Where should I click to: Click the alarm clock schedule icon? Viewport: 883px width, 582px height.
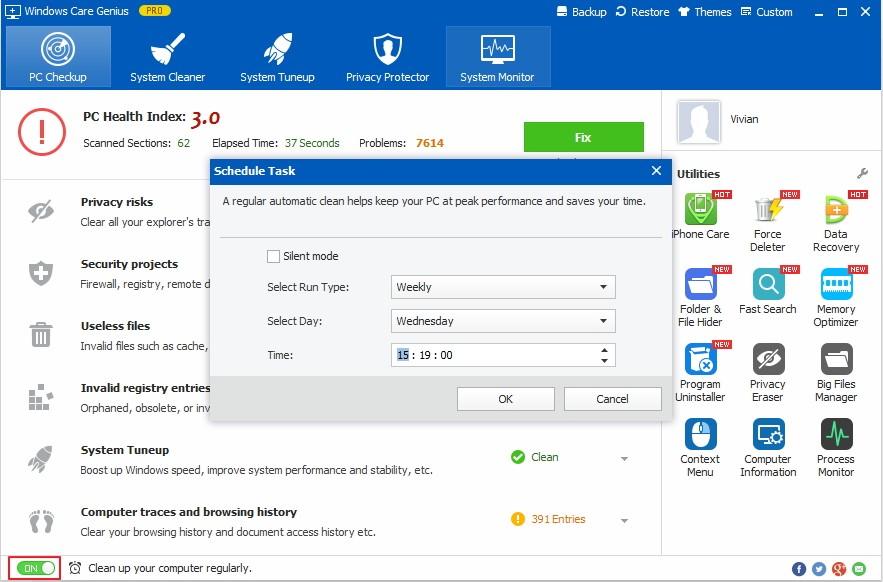click(x=75, y=568)
